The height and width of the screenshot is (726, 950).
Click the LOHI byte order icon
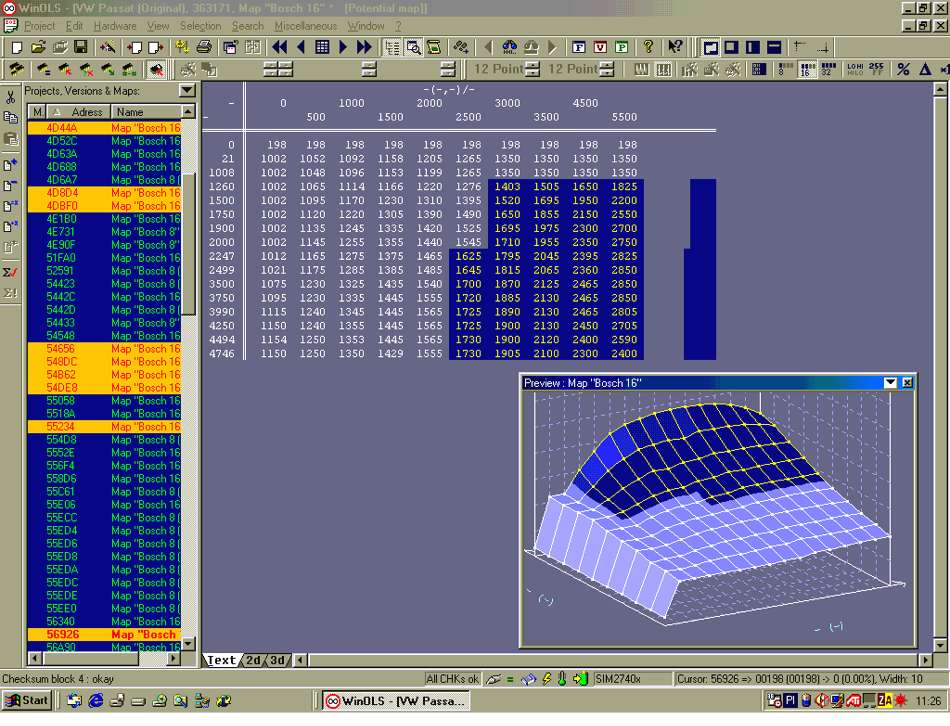[854, 70]
